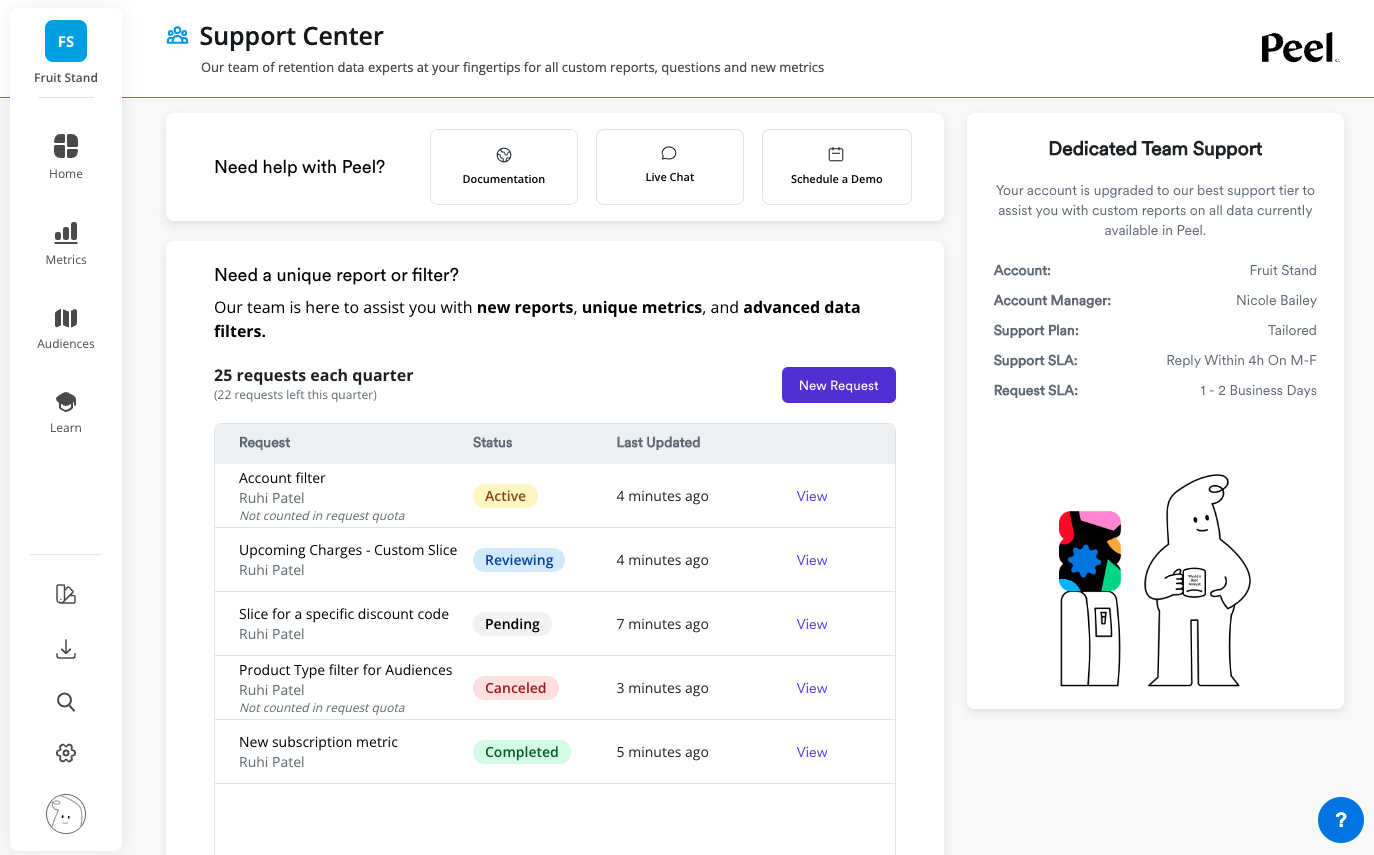This screenshot has width=1374, height=855.
Task: Click the Documentation globe icon
Action: pos(504,155)
